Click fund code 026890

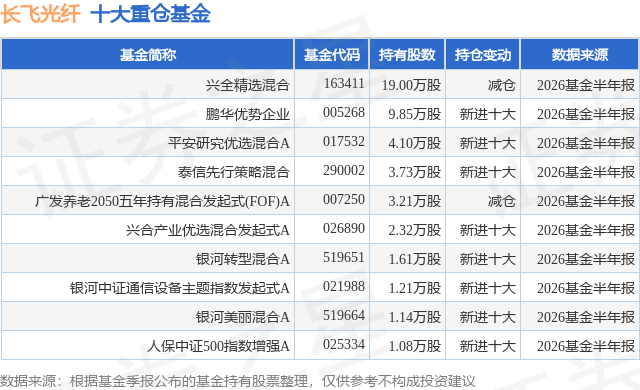tap(344, 228)
